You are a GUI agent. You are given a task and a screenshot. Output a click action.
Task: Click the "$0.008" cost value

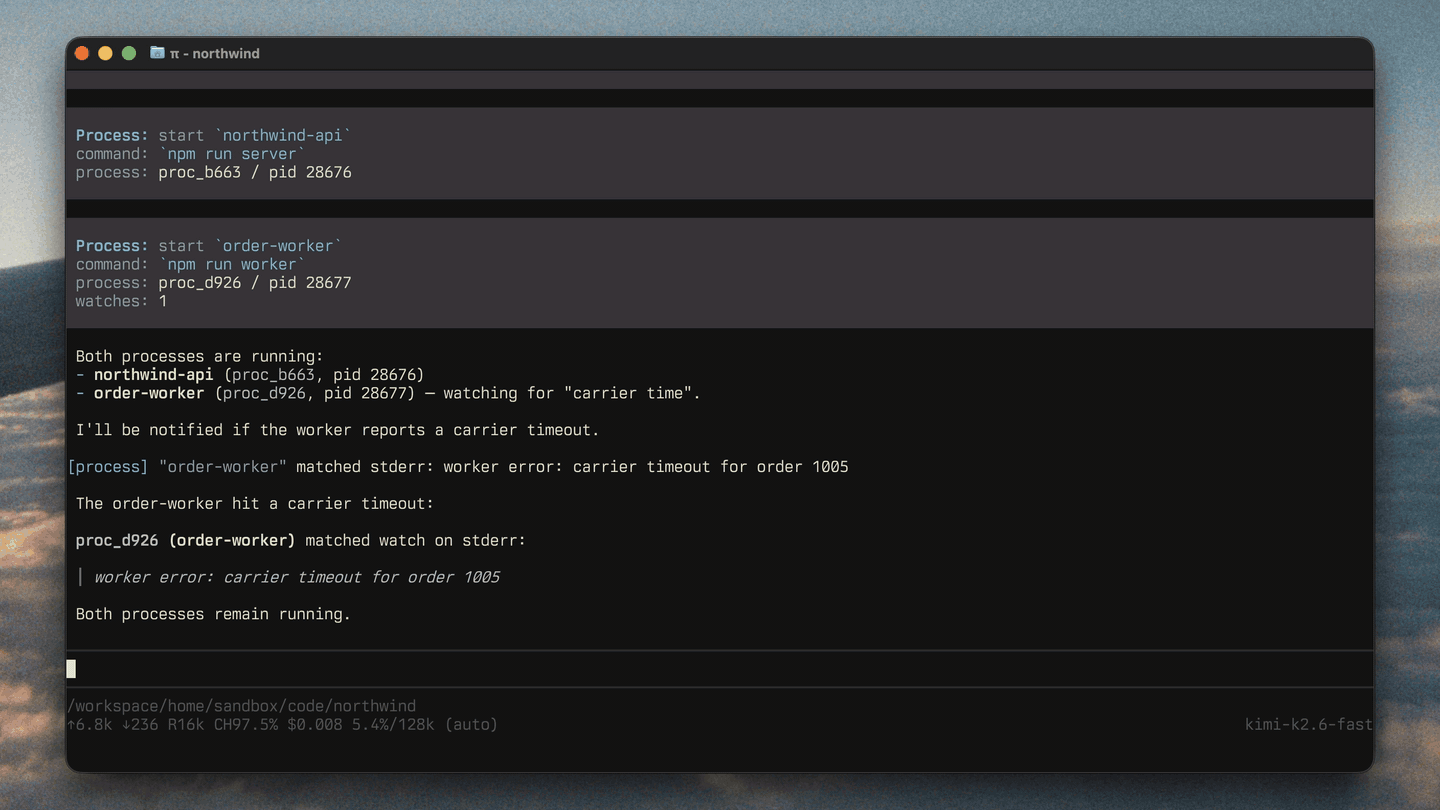pyautogui.click(x=315, y=724)
